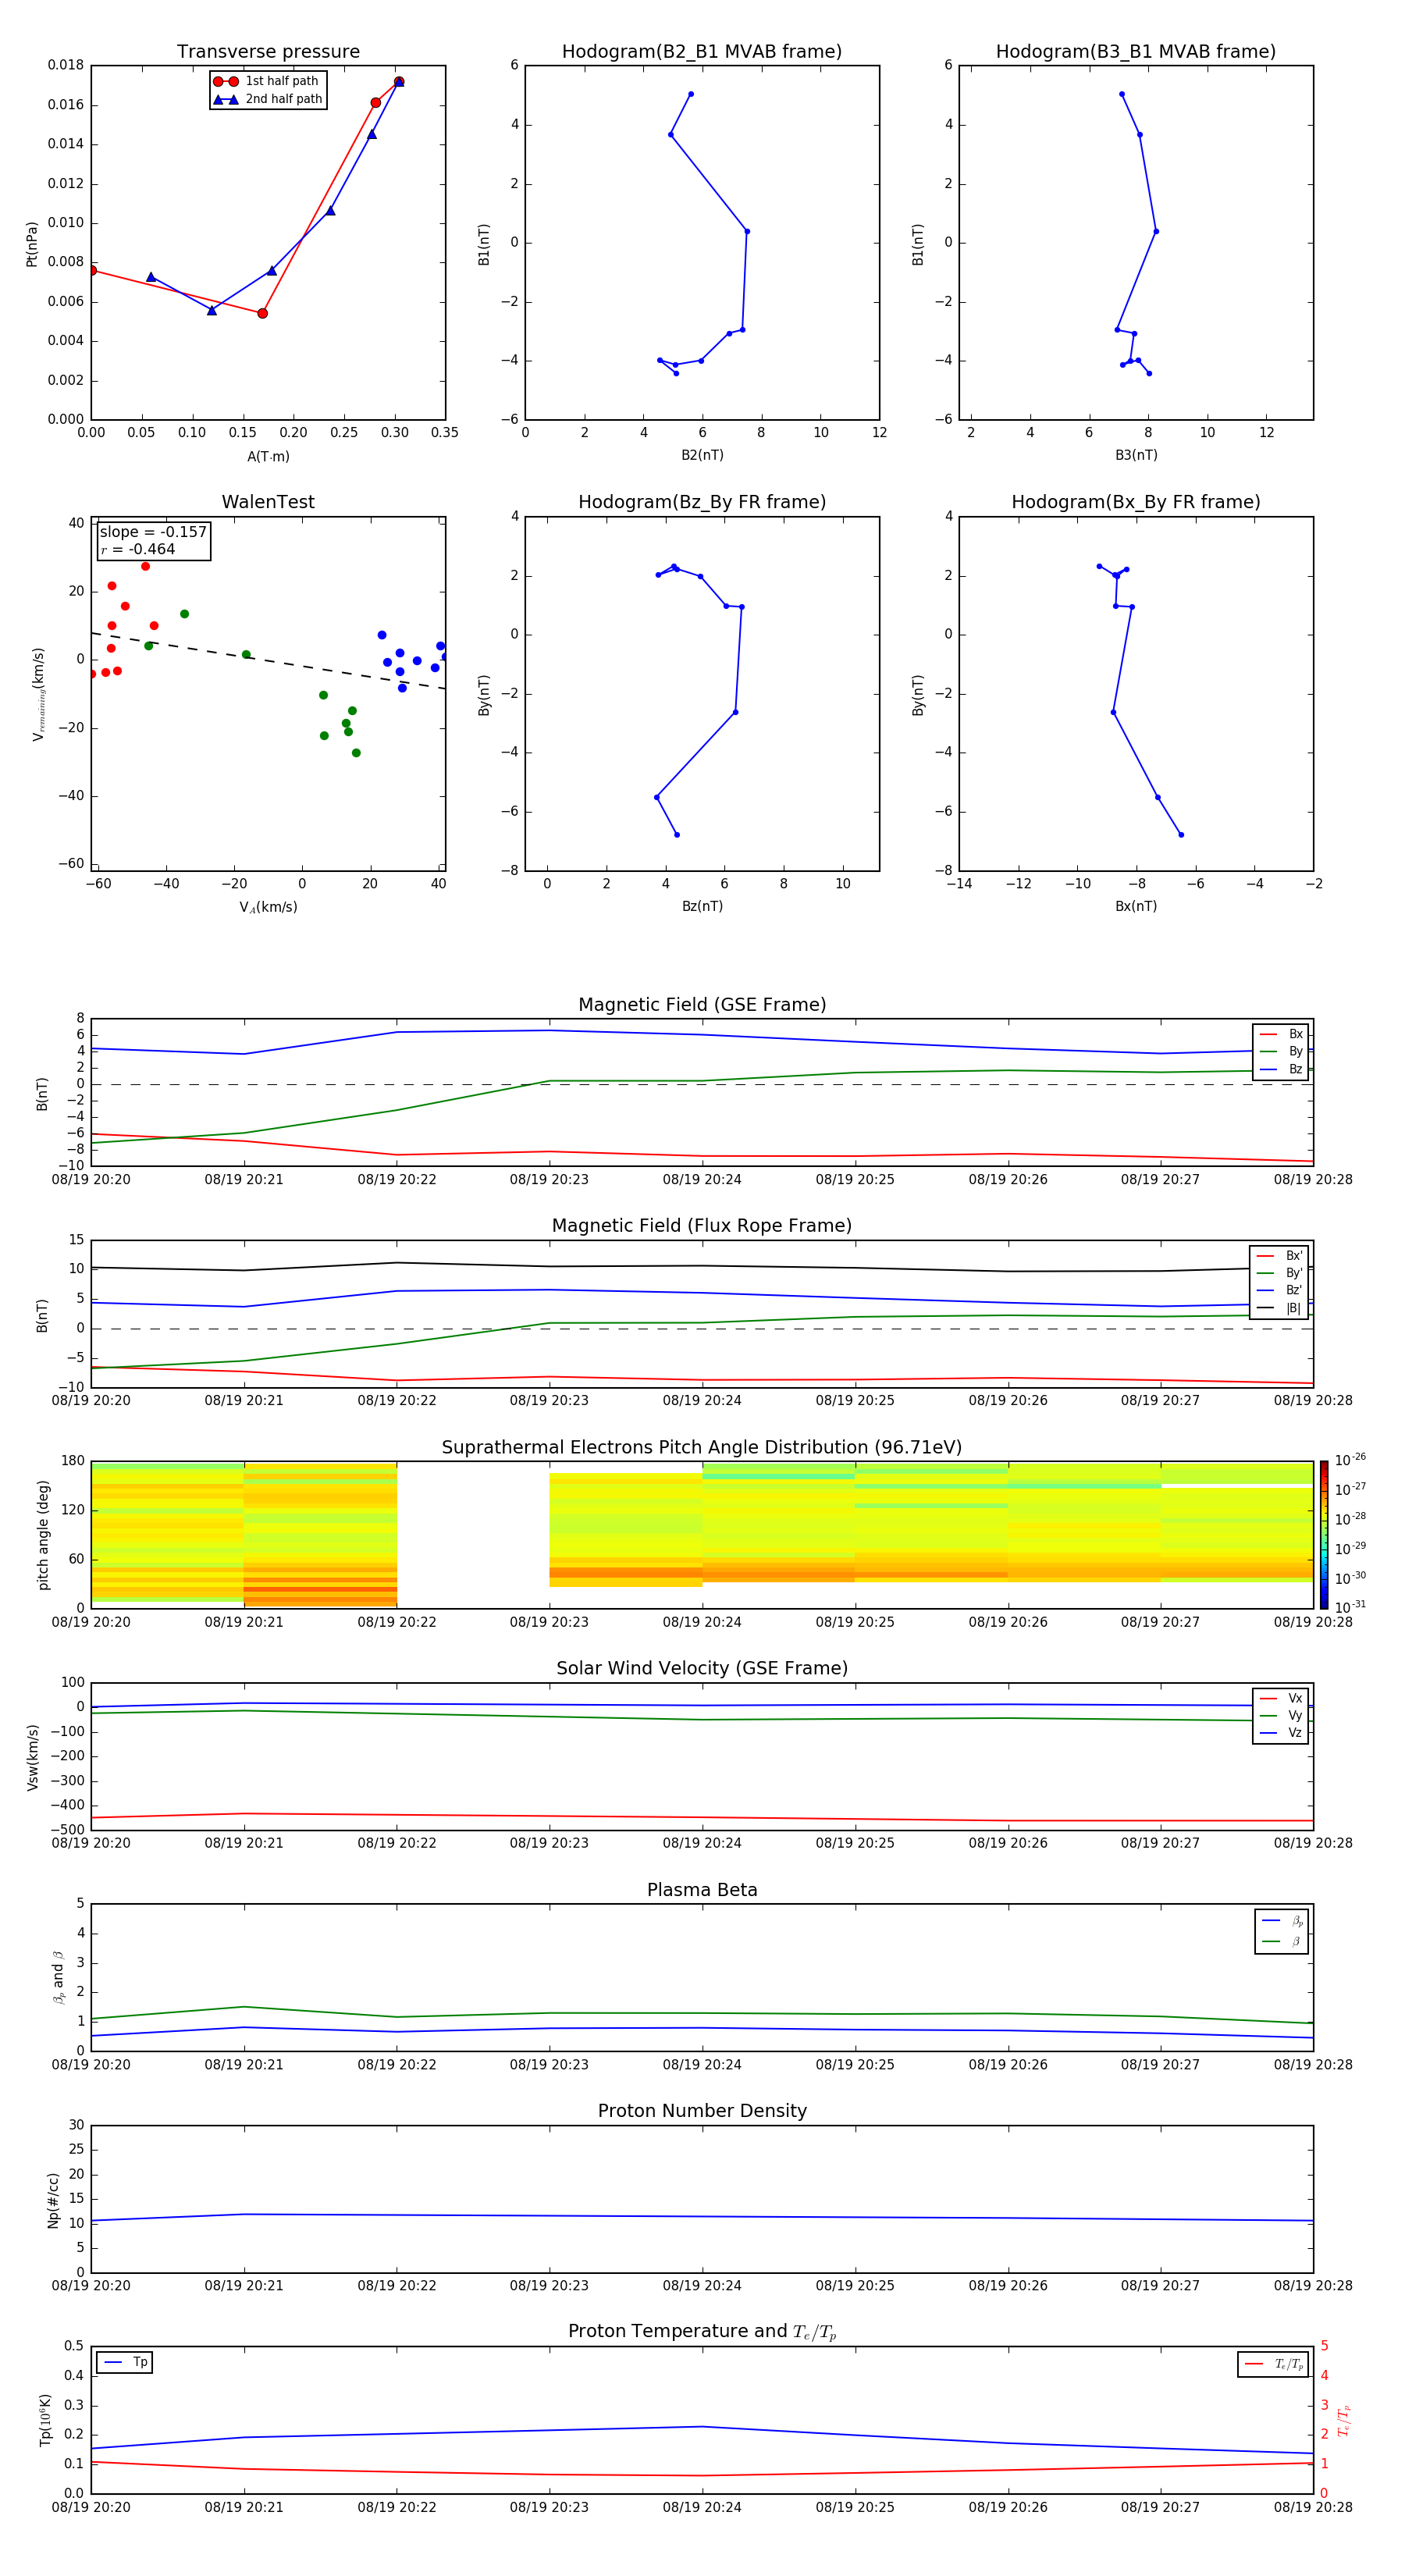Click the "Plasma Beta" panel title

pyautogui.click(x=702, y=1890)
